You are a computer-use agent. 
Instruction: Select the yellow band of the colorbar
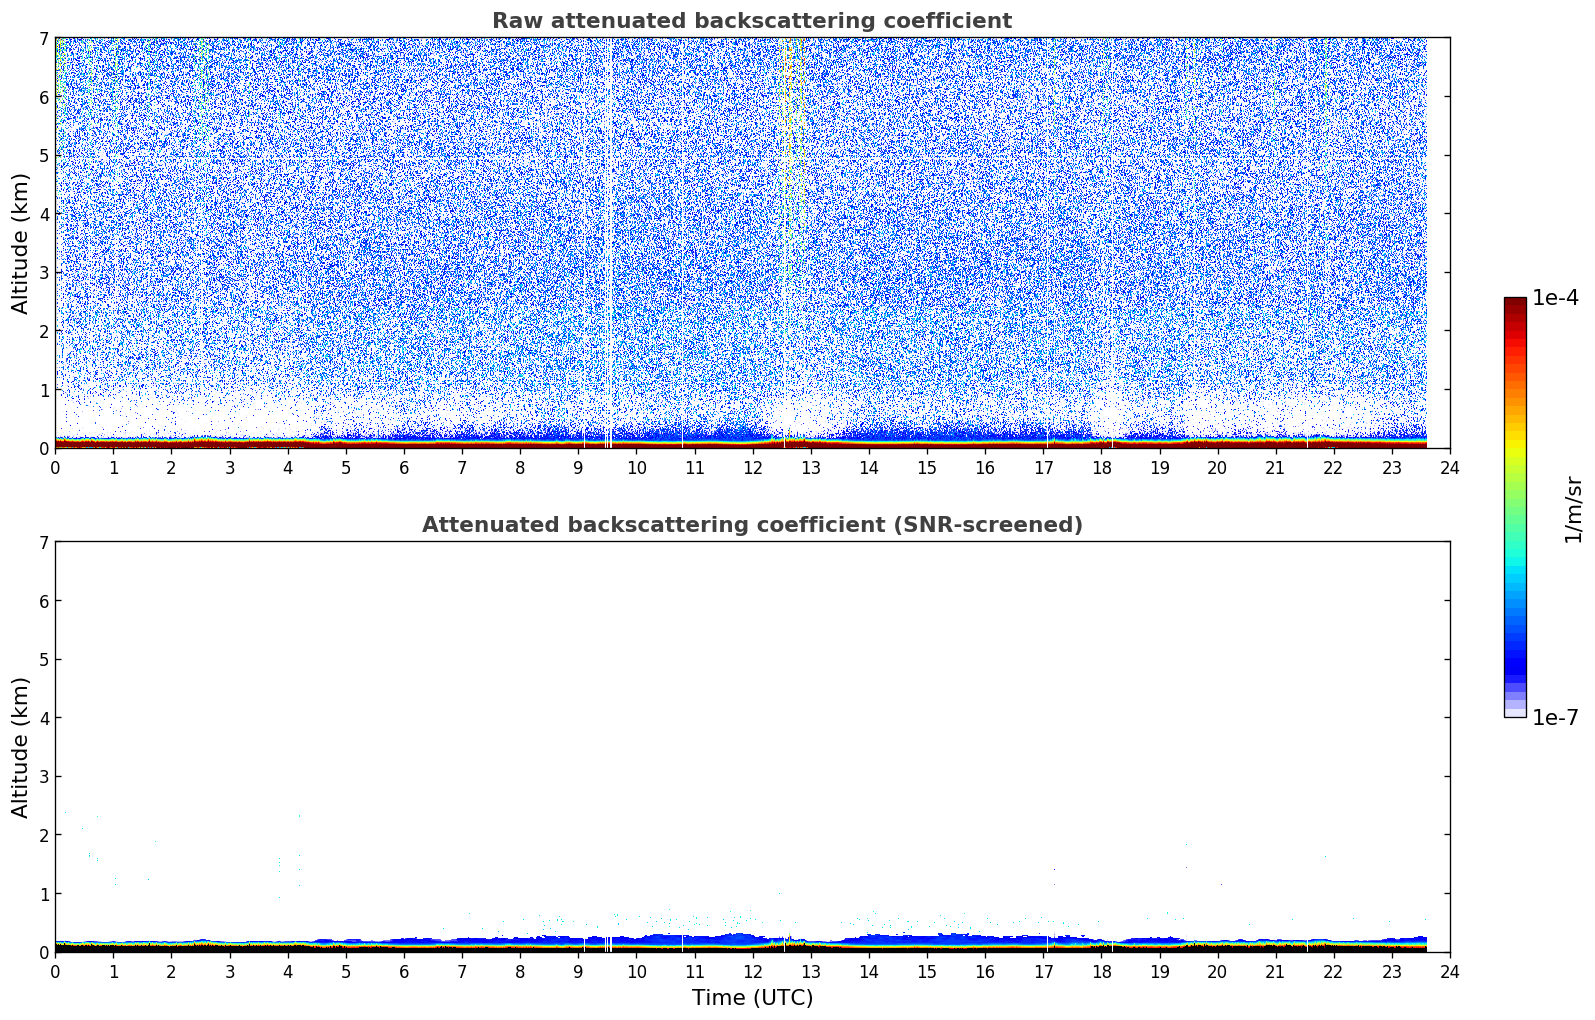1515,445
